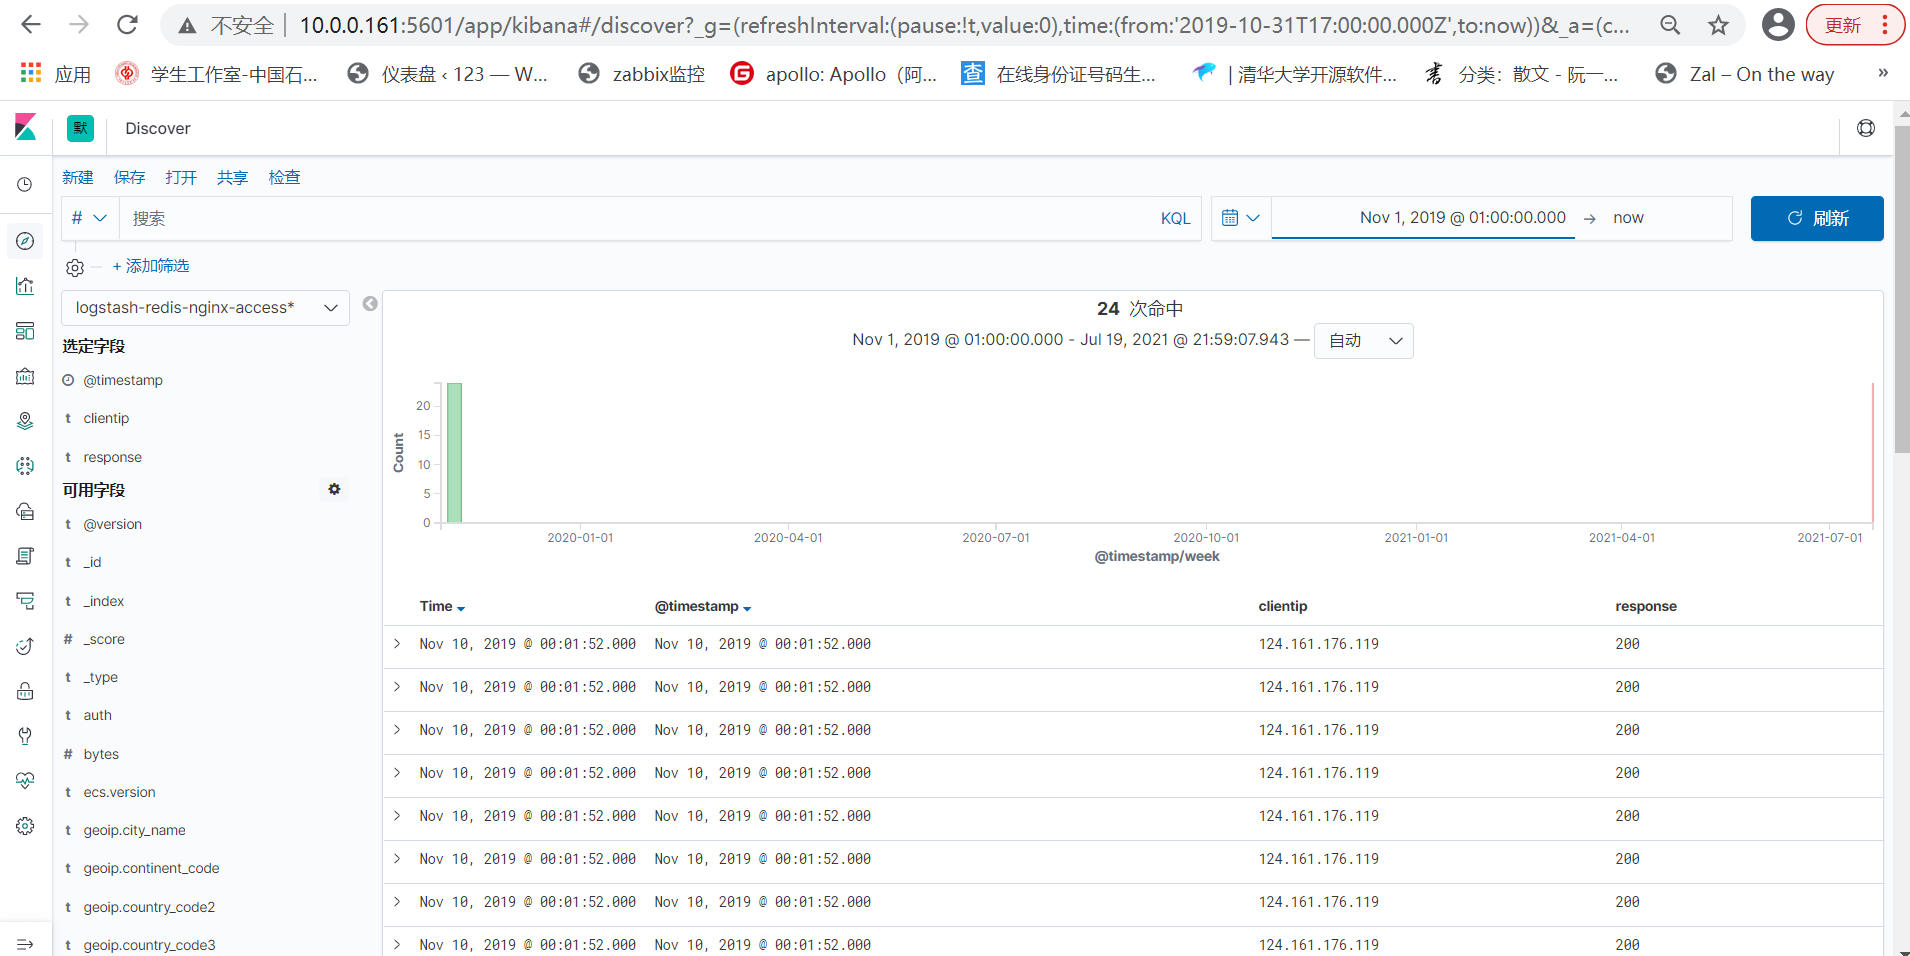
Task: Open Dashboard icon in sidebar
Action: 25,331
